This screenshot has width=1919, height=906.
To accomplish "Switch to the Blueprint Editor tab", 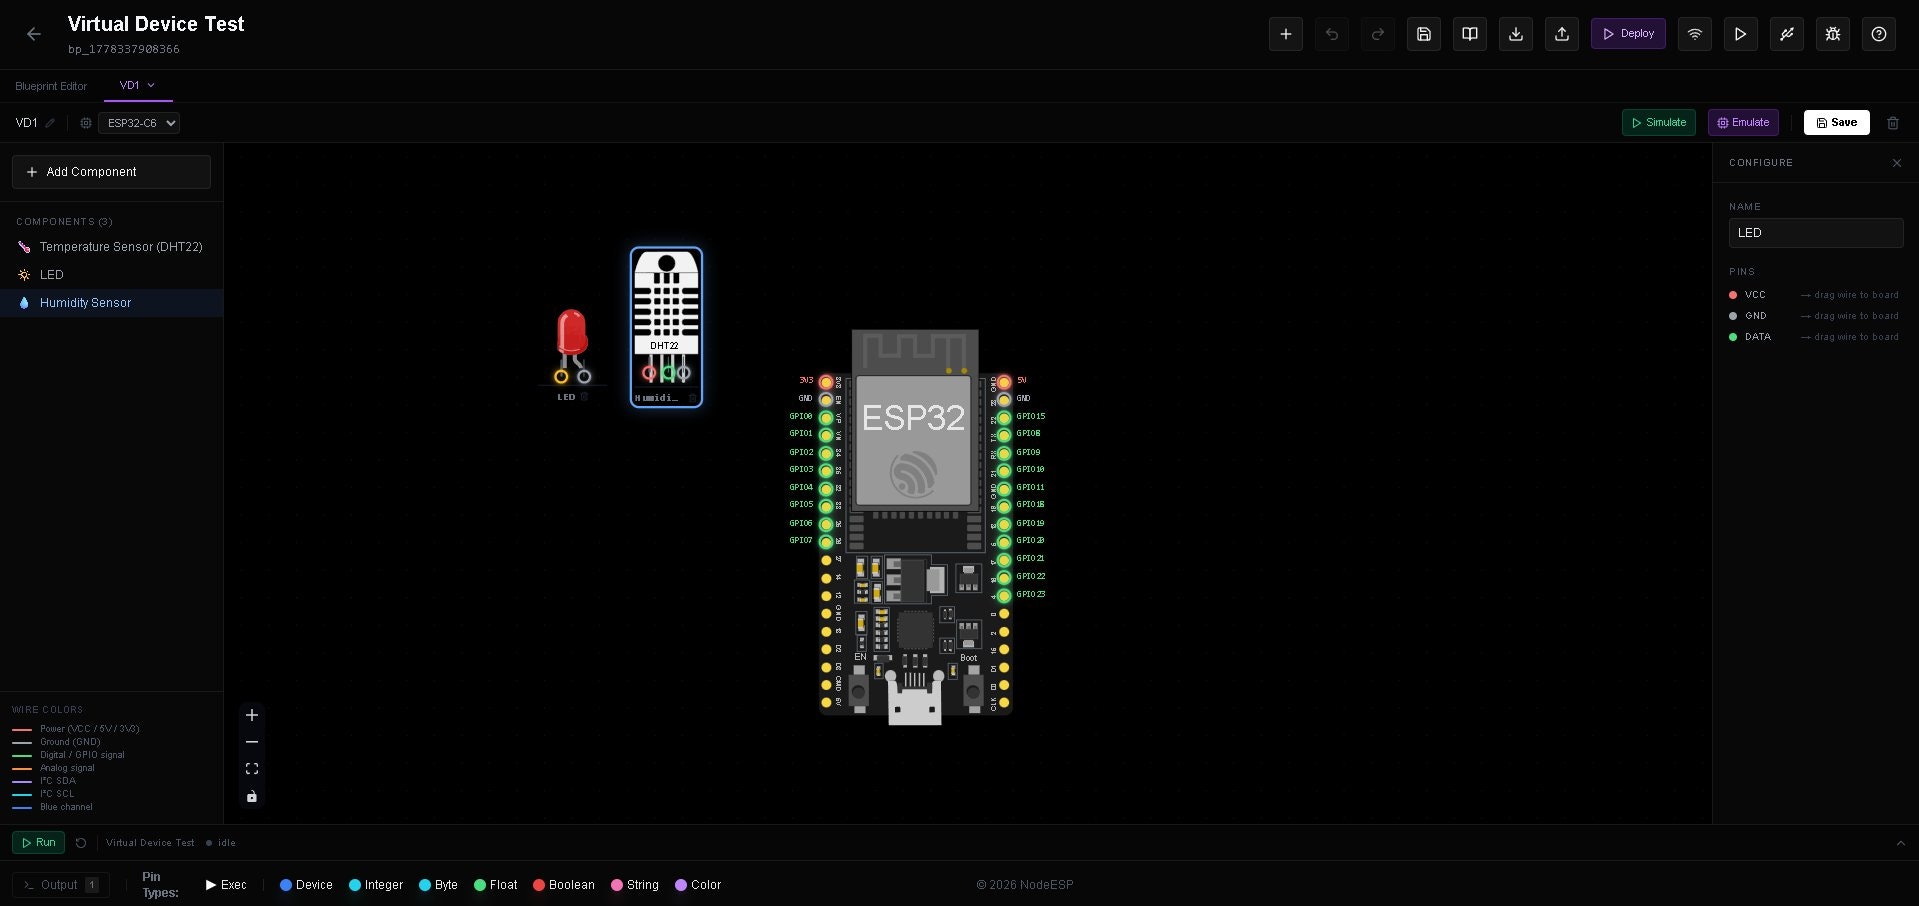I will coord(51,86).
